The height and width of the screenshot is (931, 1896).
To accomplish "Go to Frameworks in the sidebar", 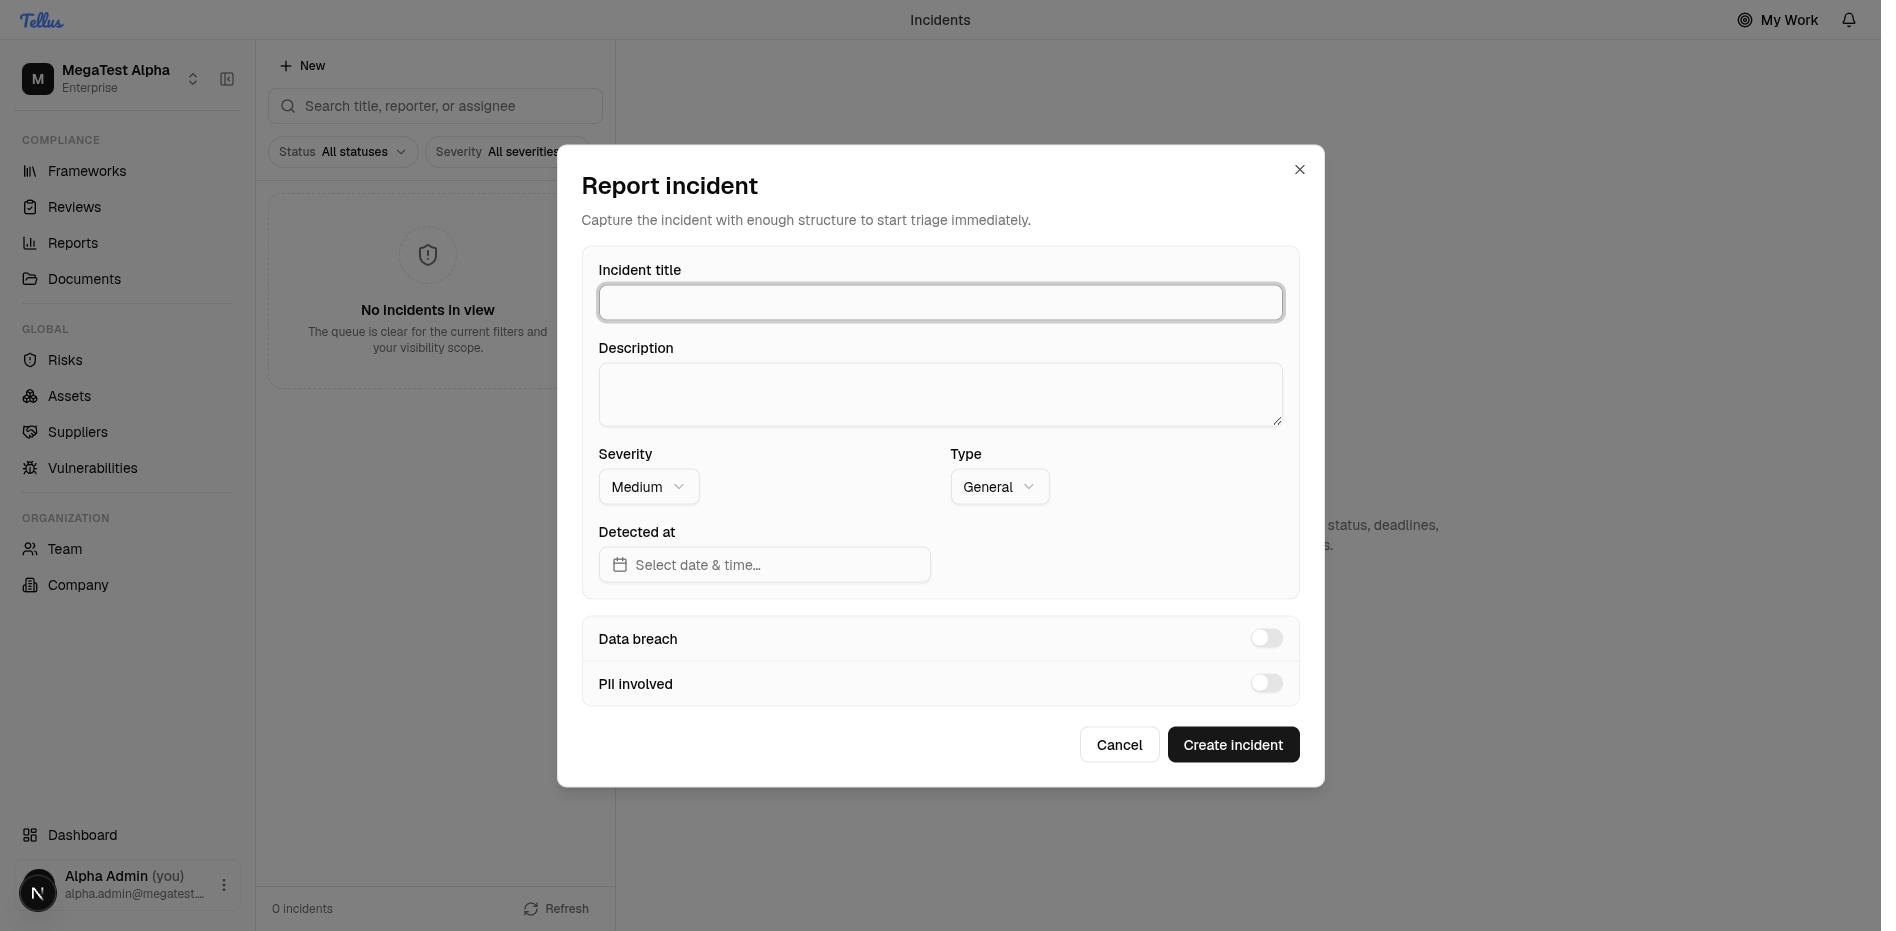I will (x=87, y=171).
